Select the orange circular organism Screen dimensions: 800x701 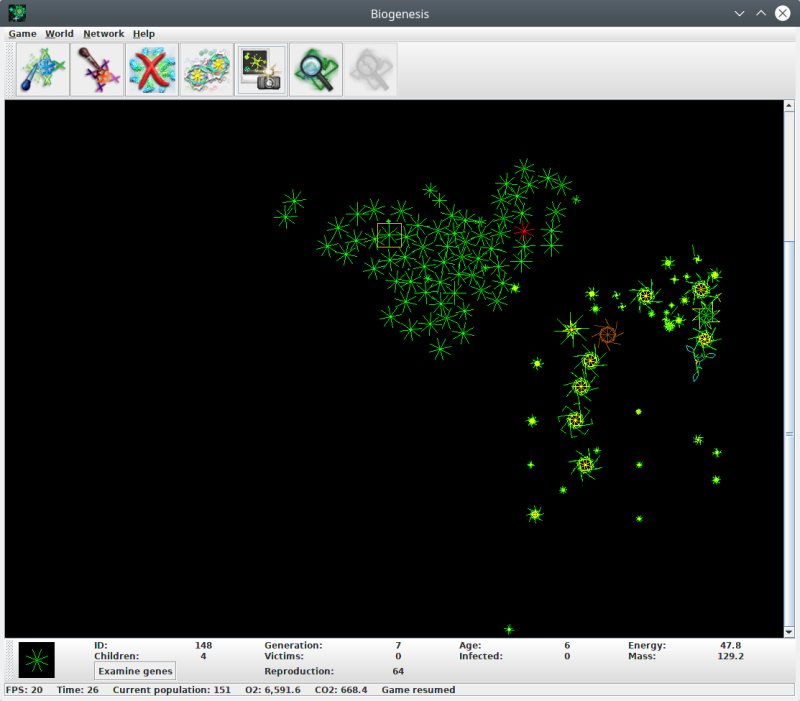pyautogui.click(x=608, y=334)
